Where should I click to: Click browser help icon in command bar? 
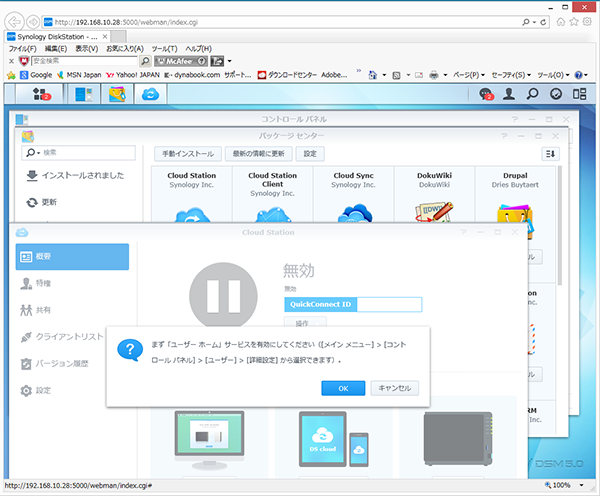(578, 75)
